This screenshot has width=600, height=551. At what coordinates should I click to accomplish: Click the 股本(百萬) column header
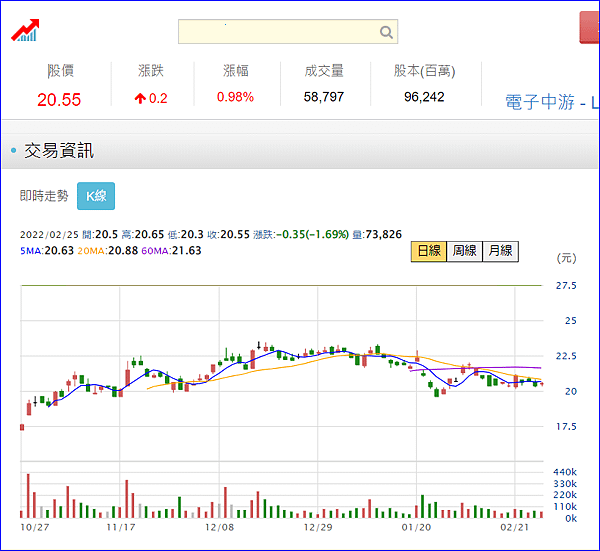tap(424, 71)
